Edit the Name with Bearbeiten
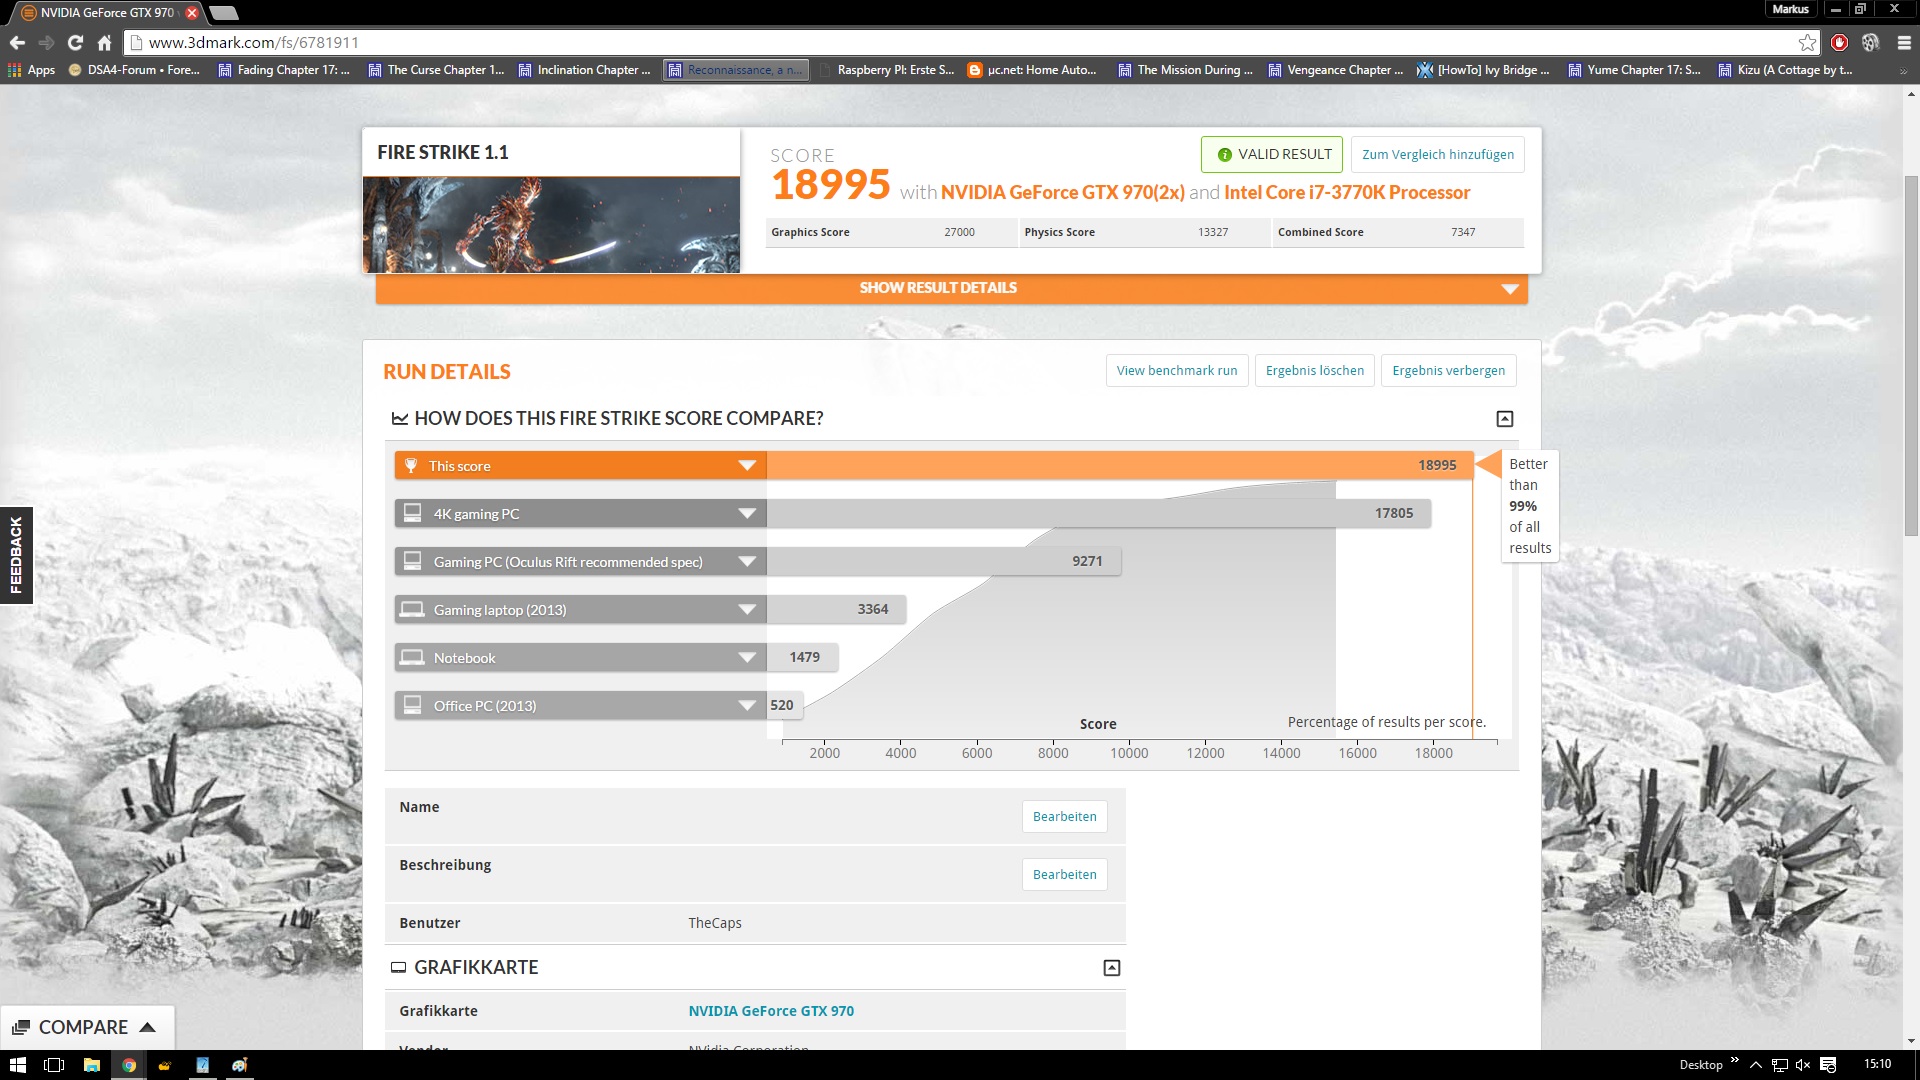This screenshot has width=1920, height=1080. tap(1064, 816)
